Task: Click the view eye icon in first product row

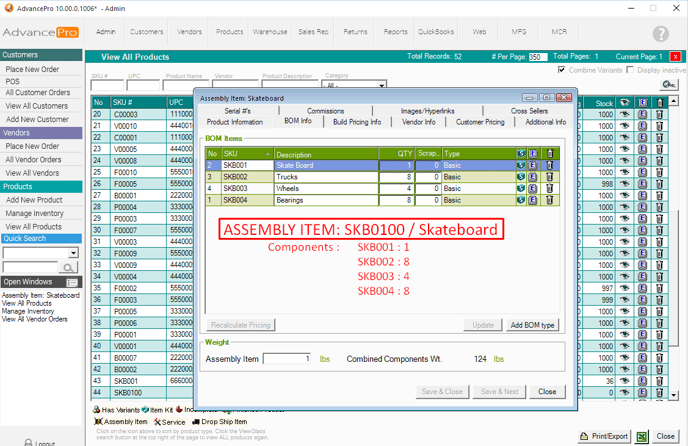Action: [x=625, y=114]
